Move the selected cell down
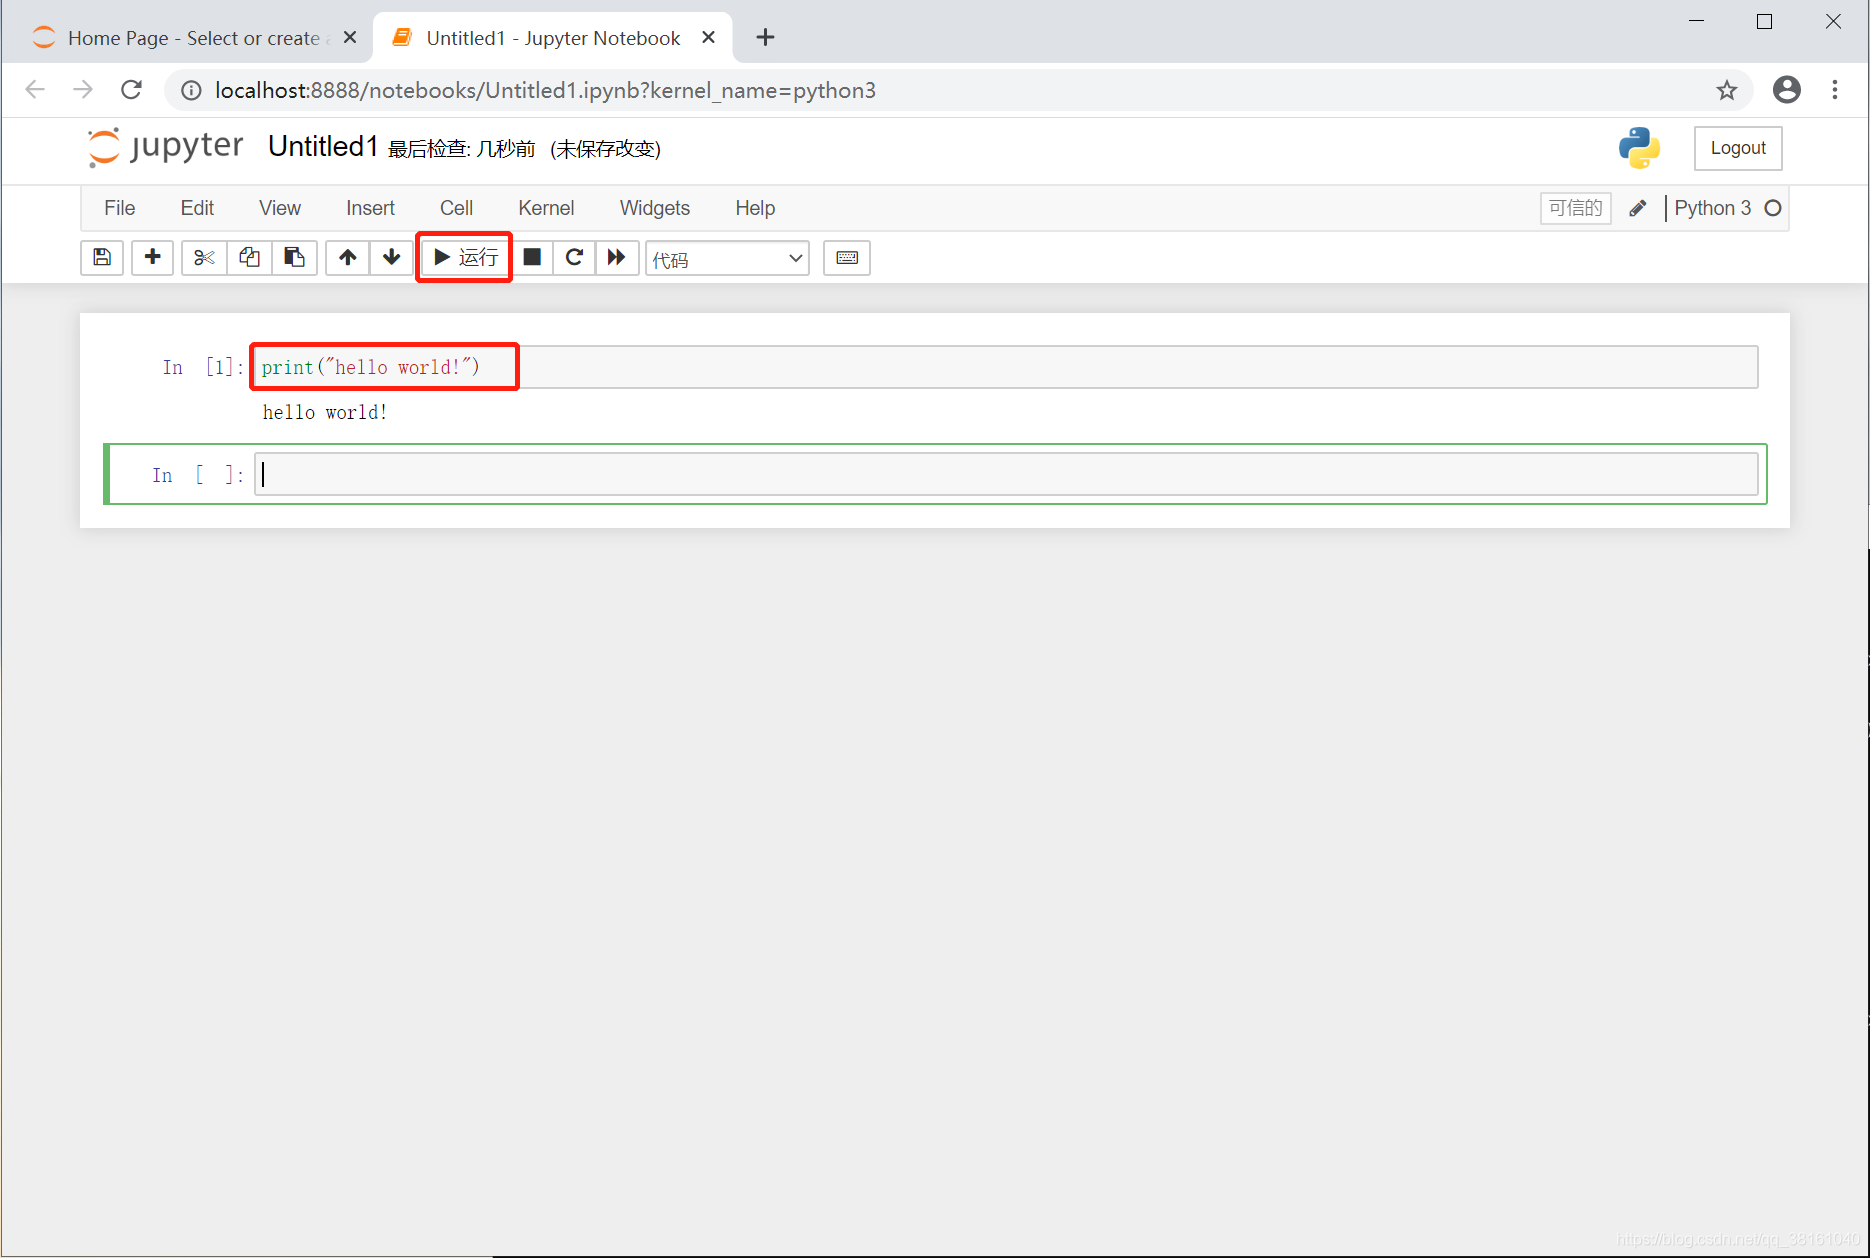The image size is (1870, 1258). click(x=392, y=258)
